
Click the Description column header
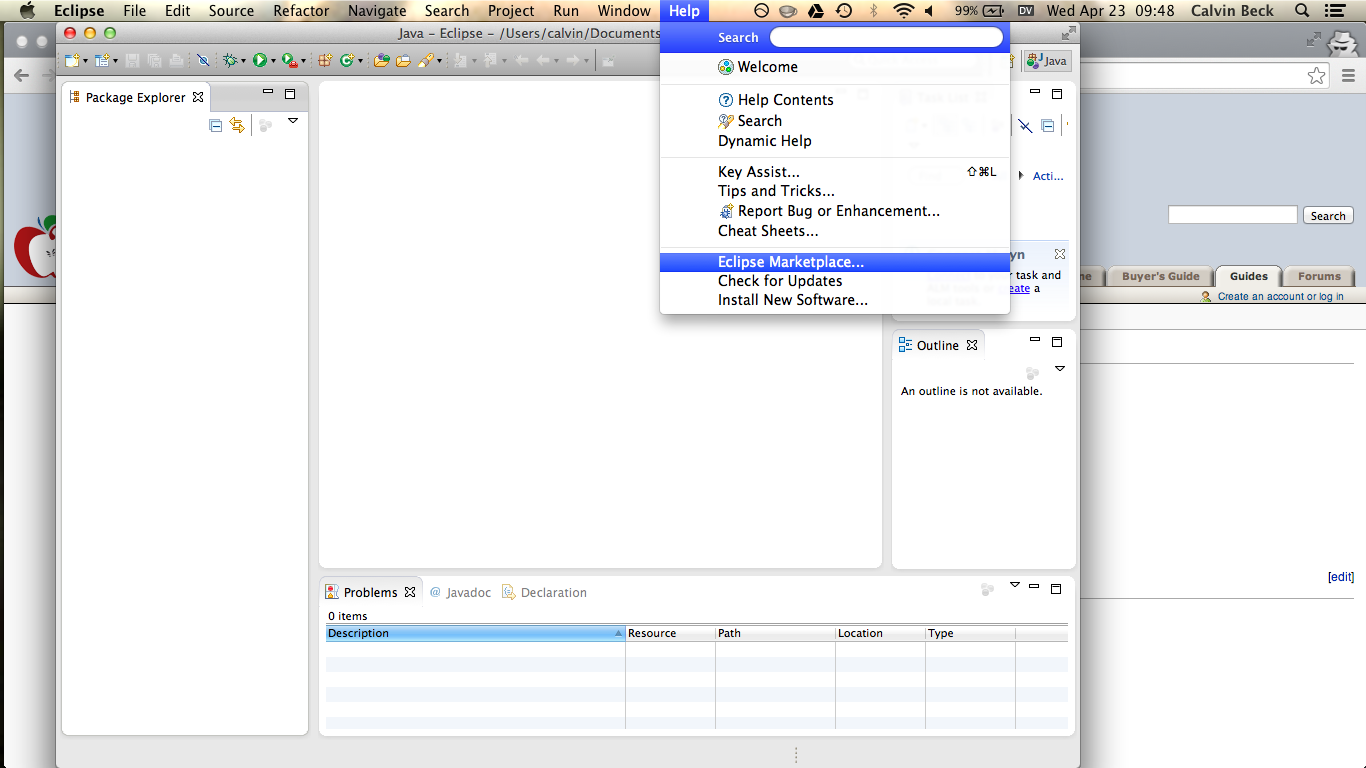click(475, 633)
